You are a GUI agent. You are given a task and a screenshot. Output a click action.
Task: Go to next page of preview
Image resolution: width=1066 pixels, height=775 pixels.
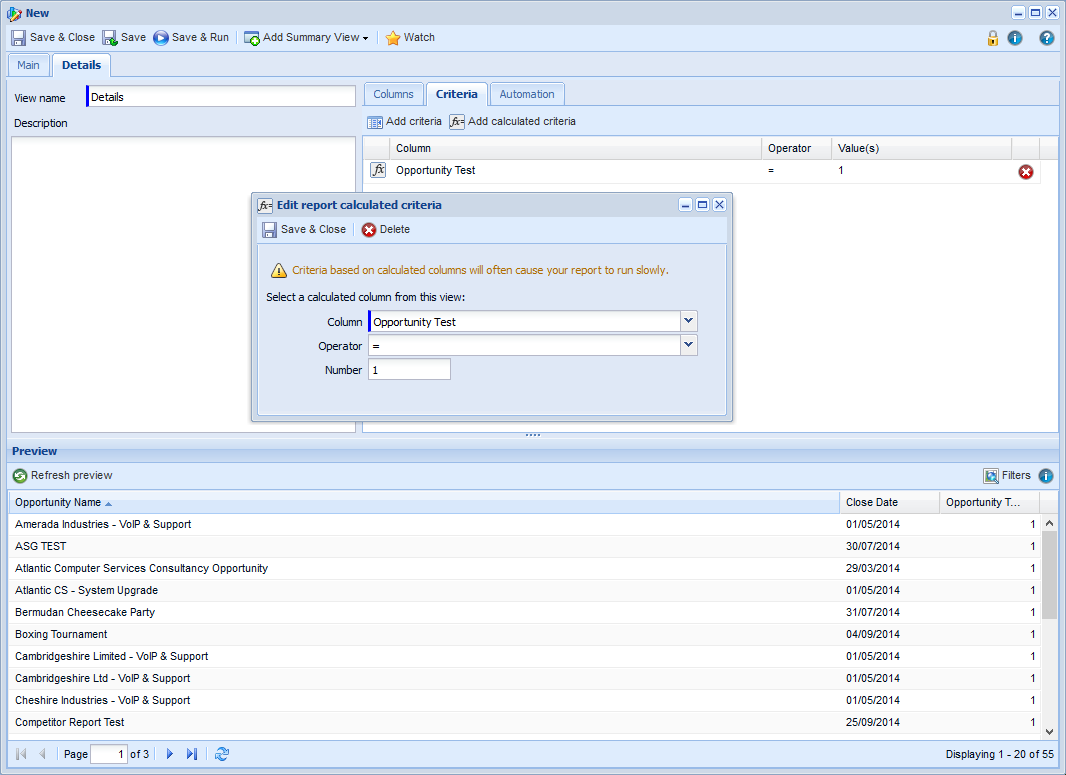[170, 754]
